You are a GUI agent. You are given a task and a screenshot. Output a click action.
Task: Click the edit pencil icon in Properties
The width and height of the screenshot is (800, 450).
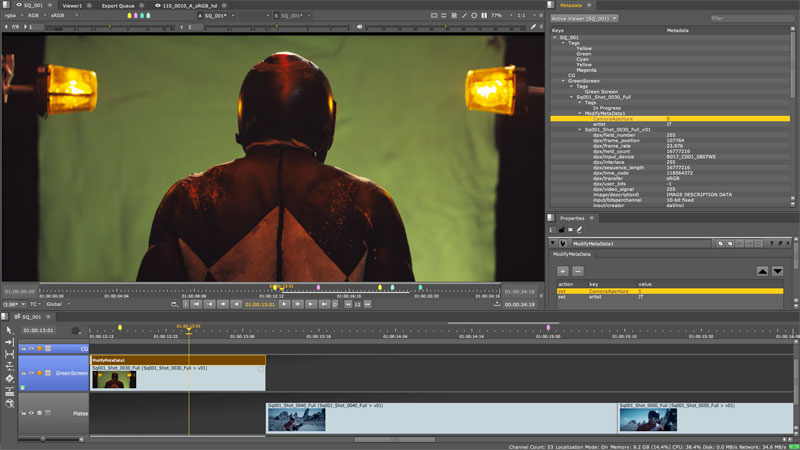580,230
